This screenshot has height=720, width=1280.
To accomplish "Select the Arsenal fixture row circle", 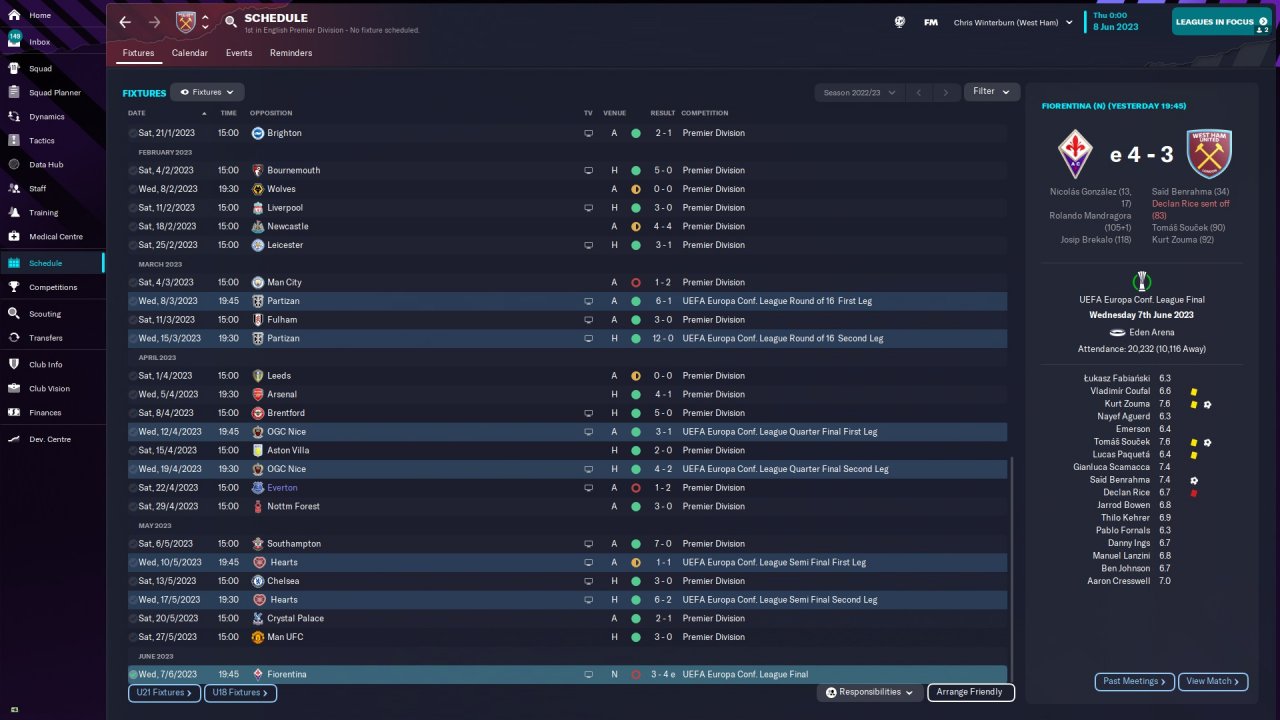I will [x=133, y=395].
